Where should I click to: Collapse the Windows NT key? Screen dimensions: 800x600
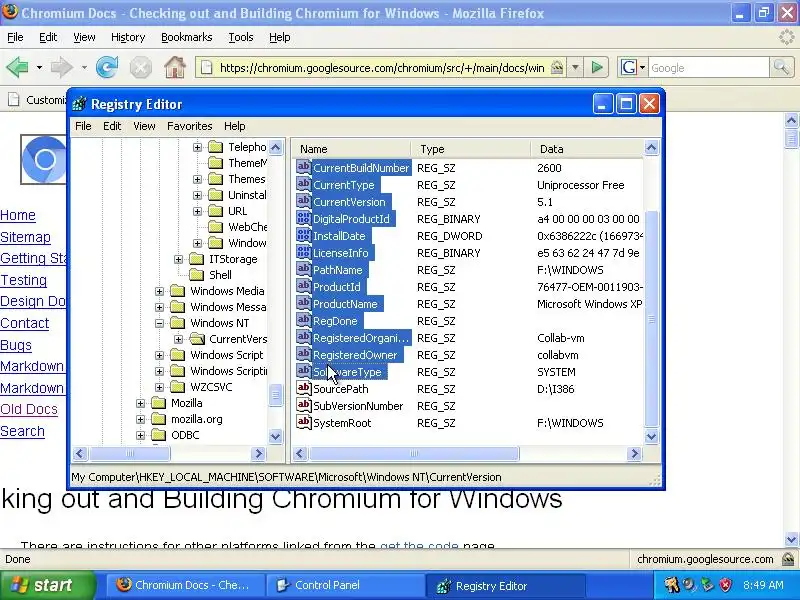[x=160, y=323]
